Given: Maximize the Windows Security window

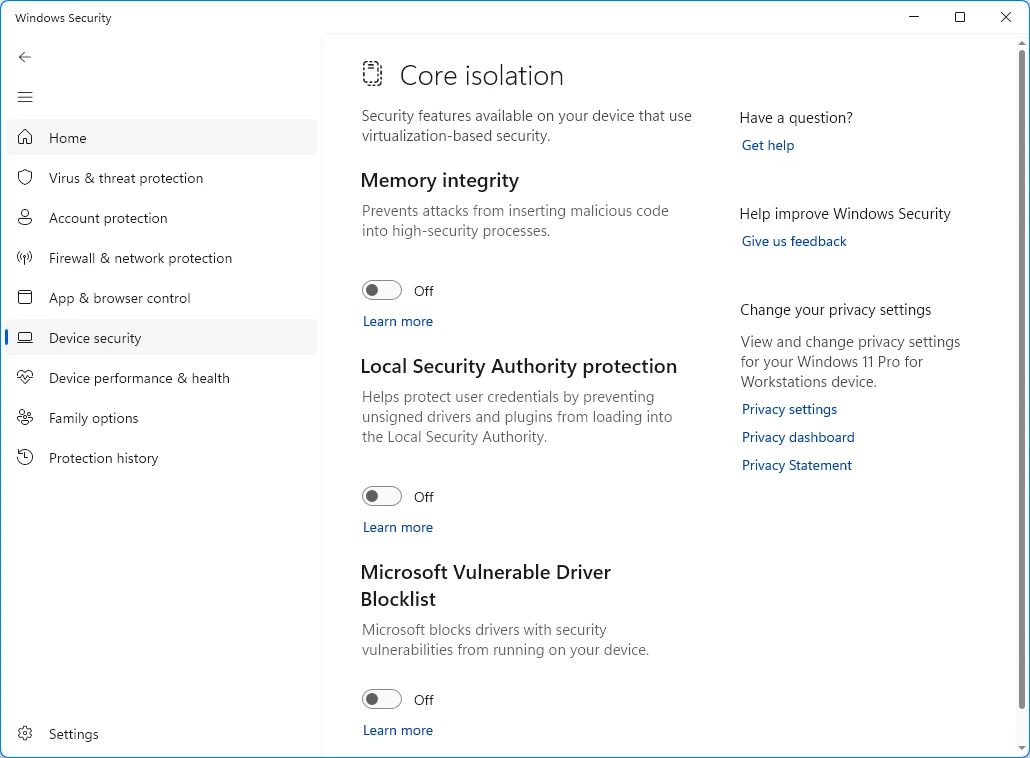Looking at the screenshot, I should pyautogui.click(x=960, y=17).
